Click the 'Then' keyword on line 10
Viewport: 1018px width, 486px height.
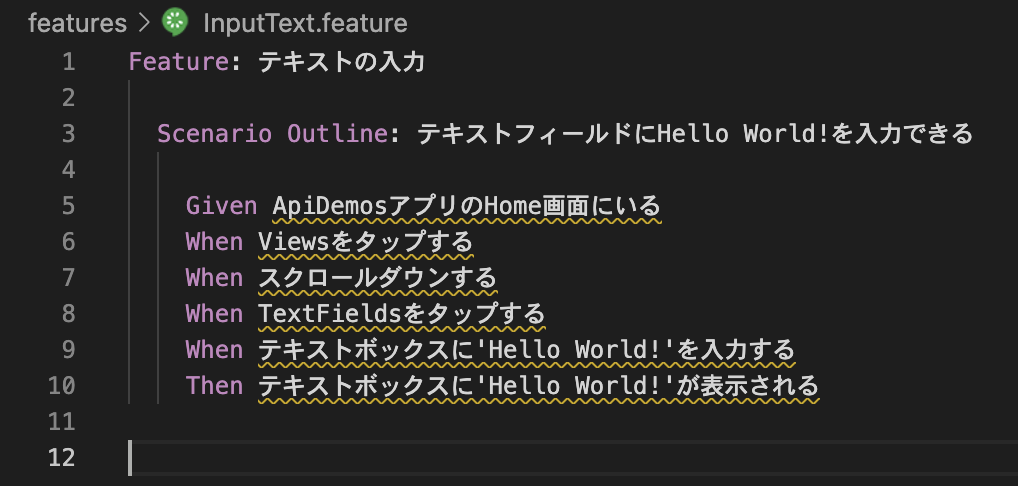pos(214,386)
